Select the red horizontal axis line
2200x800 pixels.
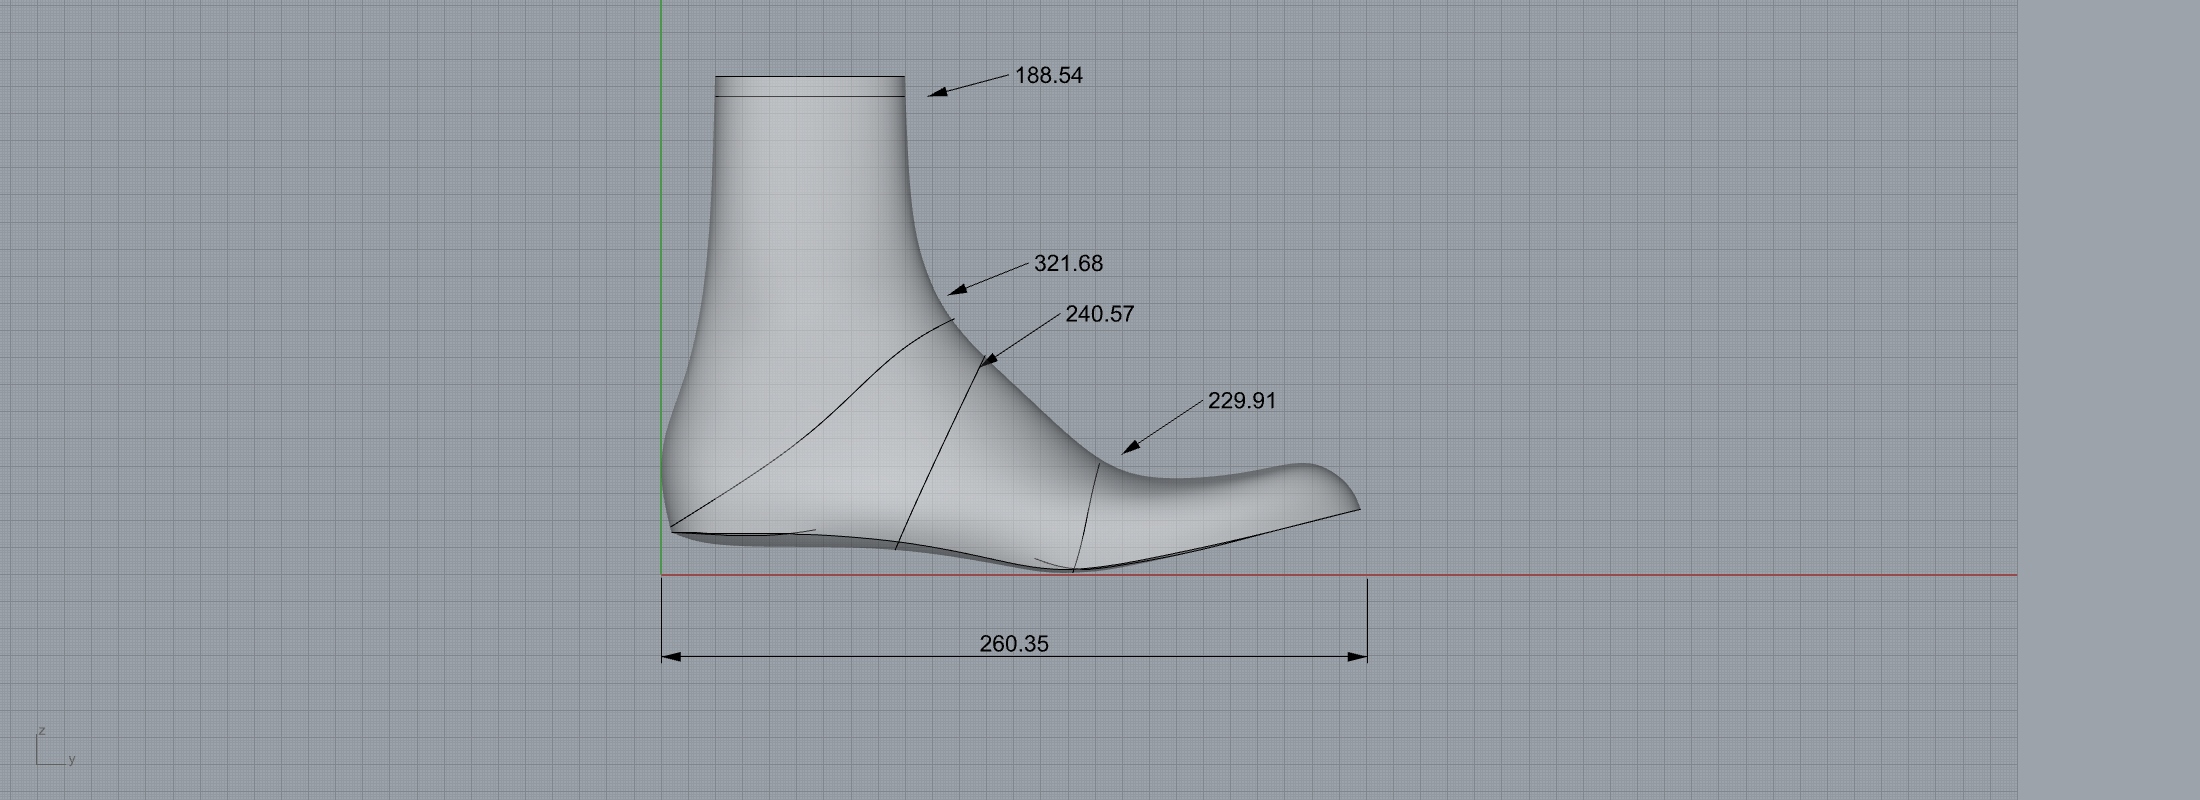[x=1700, y=575]
